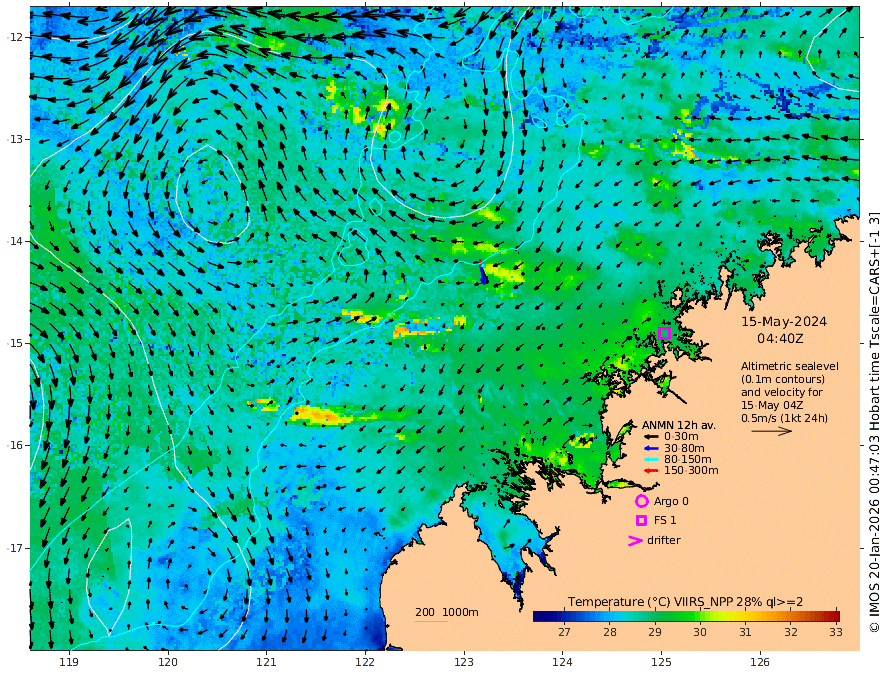Screen dimensions: 880x680
Task: Click longitude axis label 119
Action: point(69,662)
